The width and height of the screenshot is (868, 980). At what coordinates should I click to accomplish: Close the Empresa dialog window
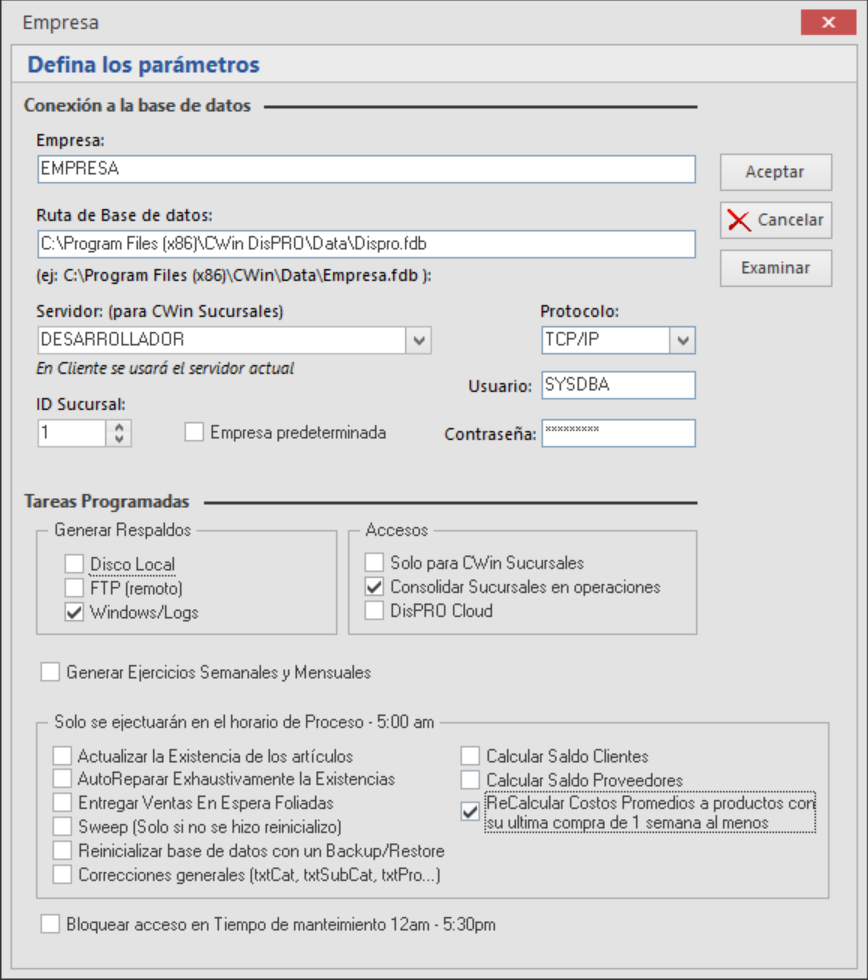[828, 22]
